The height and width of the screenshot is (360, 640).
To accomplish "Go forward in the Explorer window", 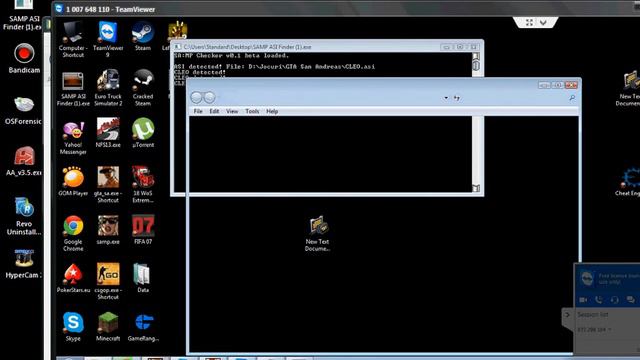I will [x=209, y=97].
